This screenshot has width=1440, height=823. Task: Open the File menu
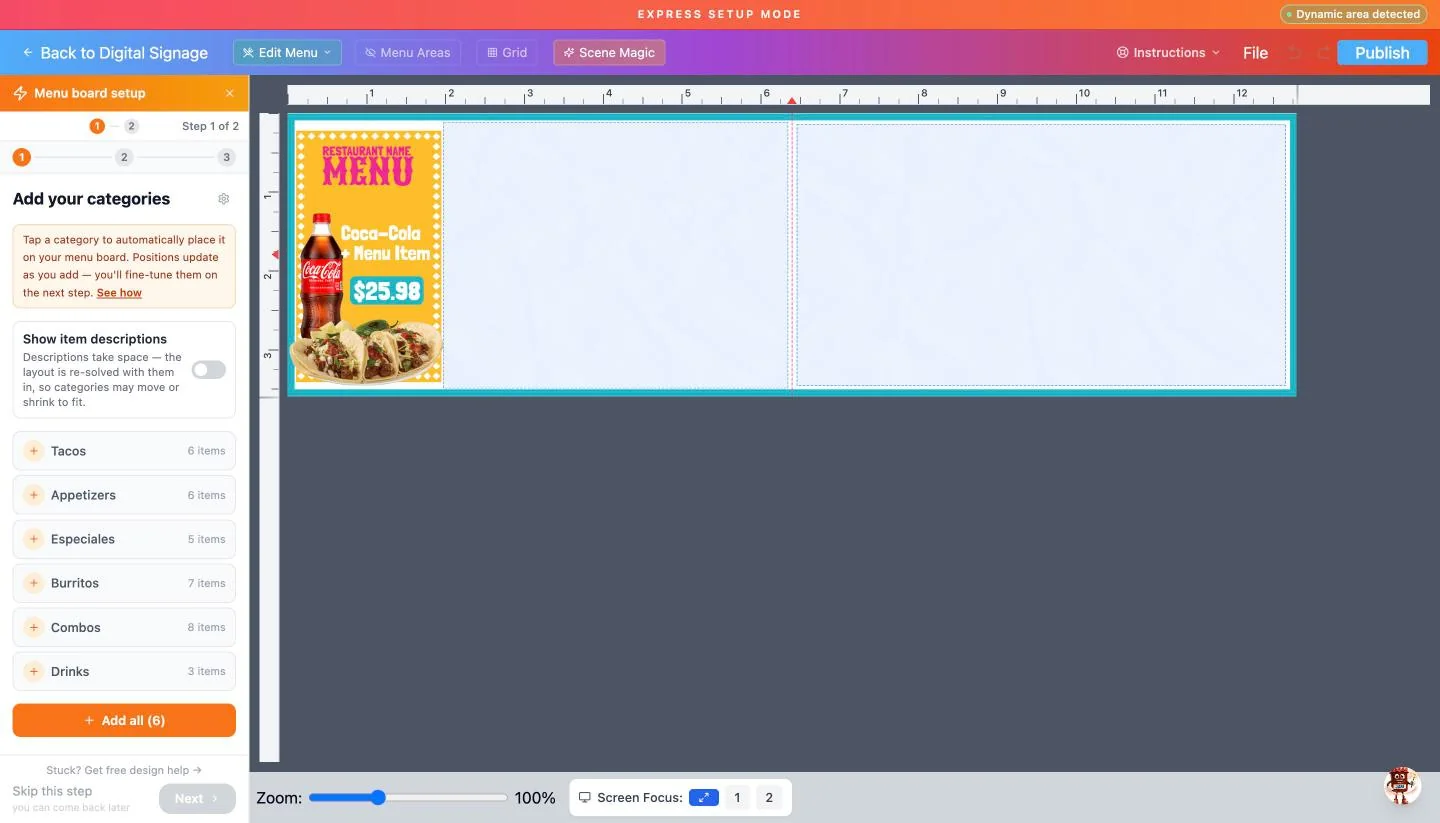pos(1255,53)
